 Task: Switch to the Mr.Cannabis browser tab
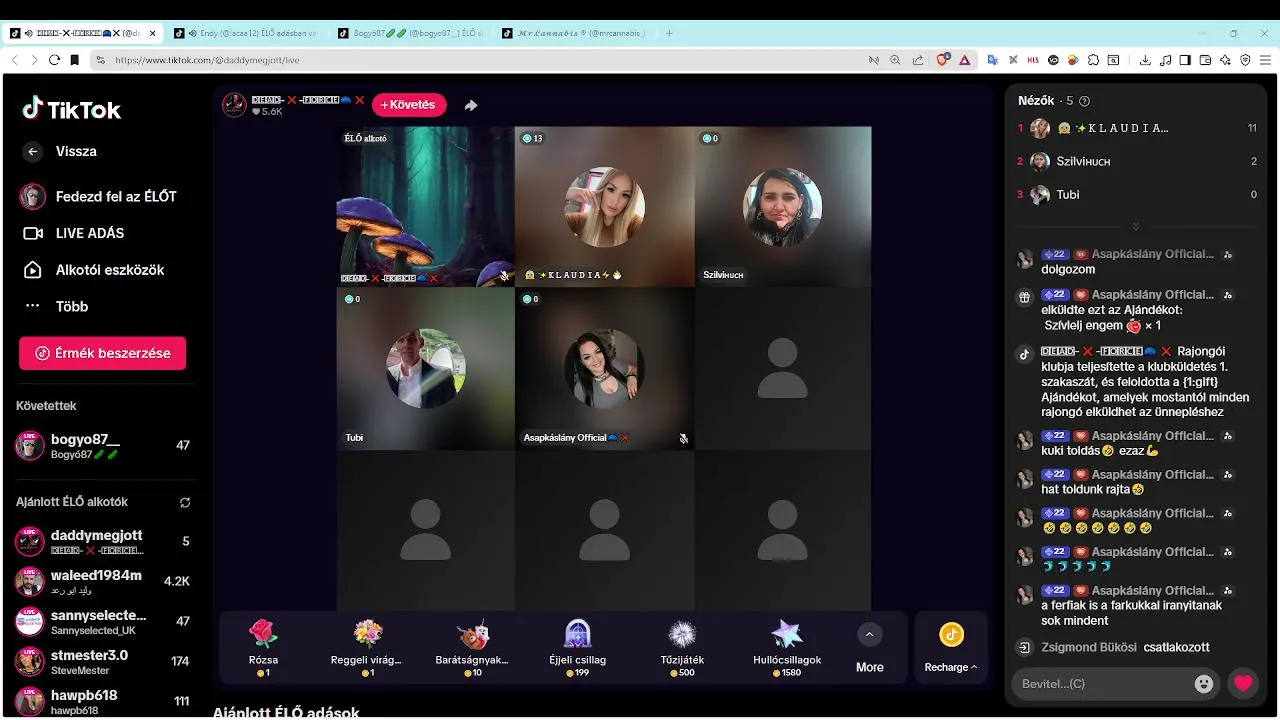coord(574,33)
